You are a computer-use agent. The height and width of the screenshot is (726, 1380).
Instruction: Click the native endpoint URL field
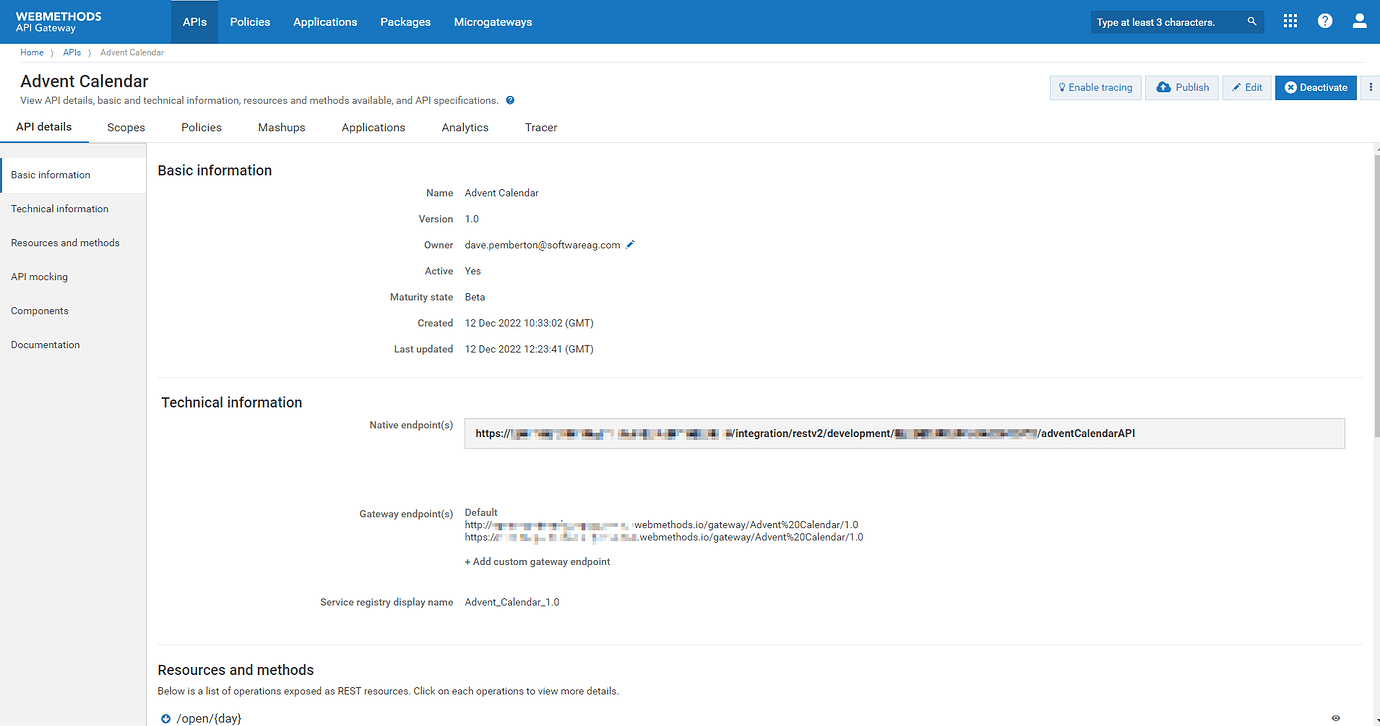tap(904, 433)
